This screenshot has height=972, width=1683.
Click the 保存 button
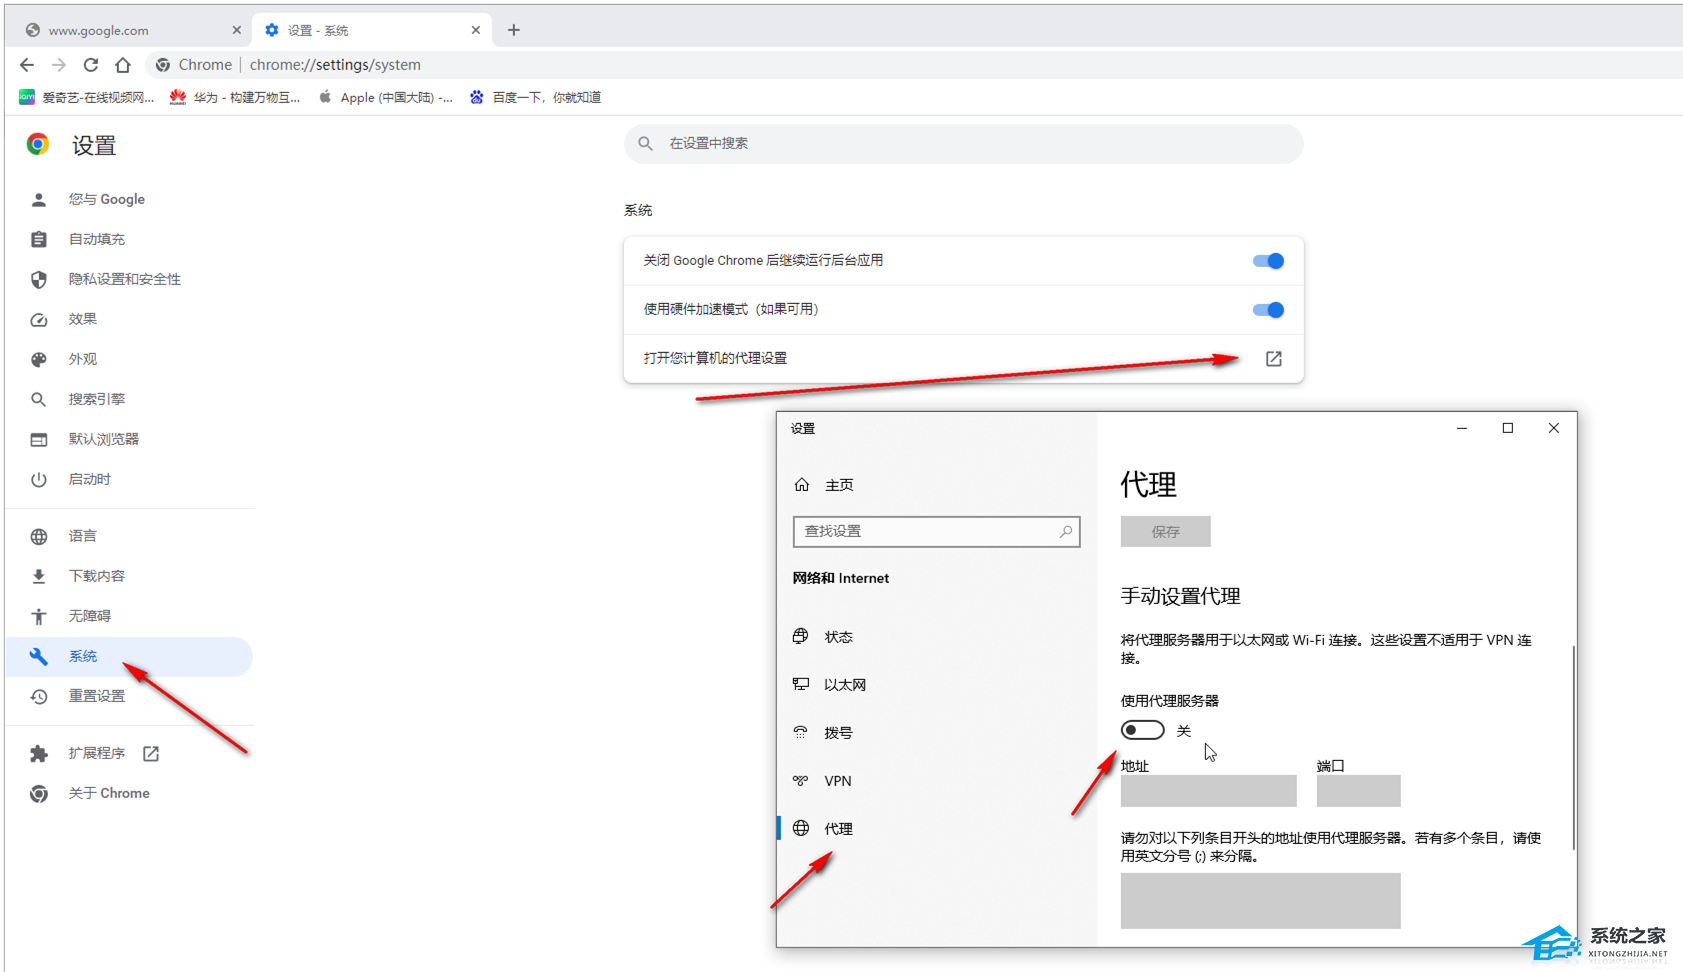point(1165,532)
